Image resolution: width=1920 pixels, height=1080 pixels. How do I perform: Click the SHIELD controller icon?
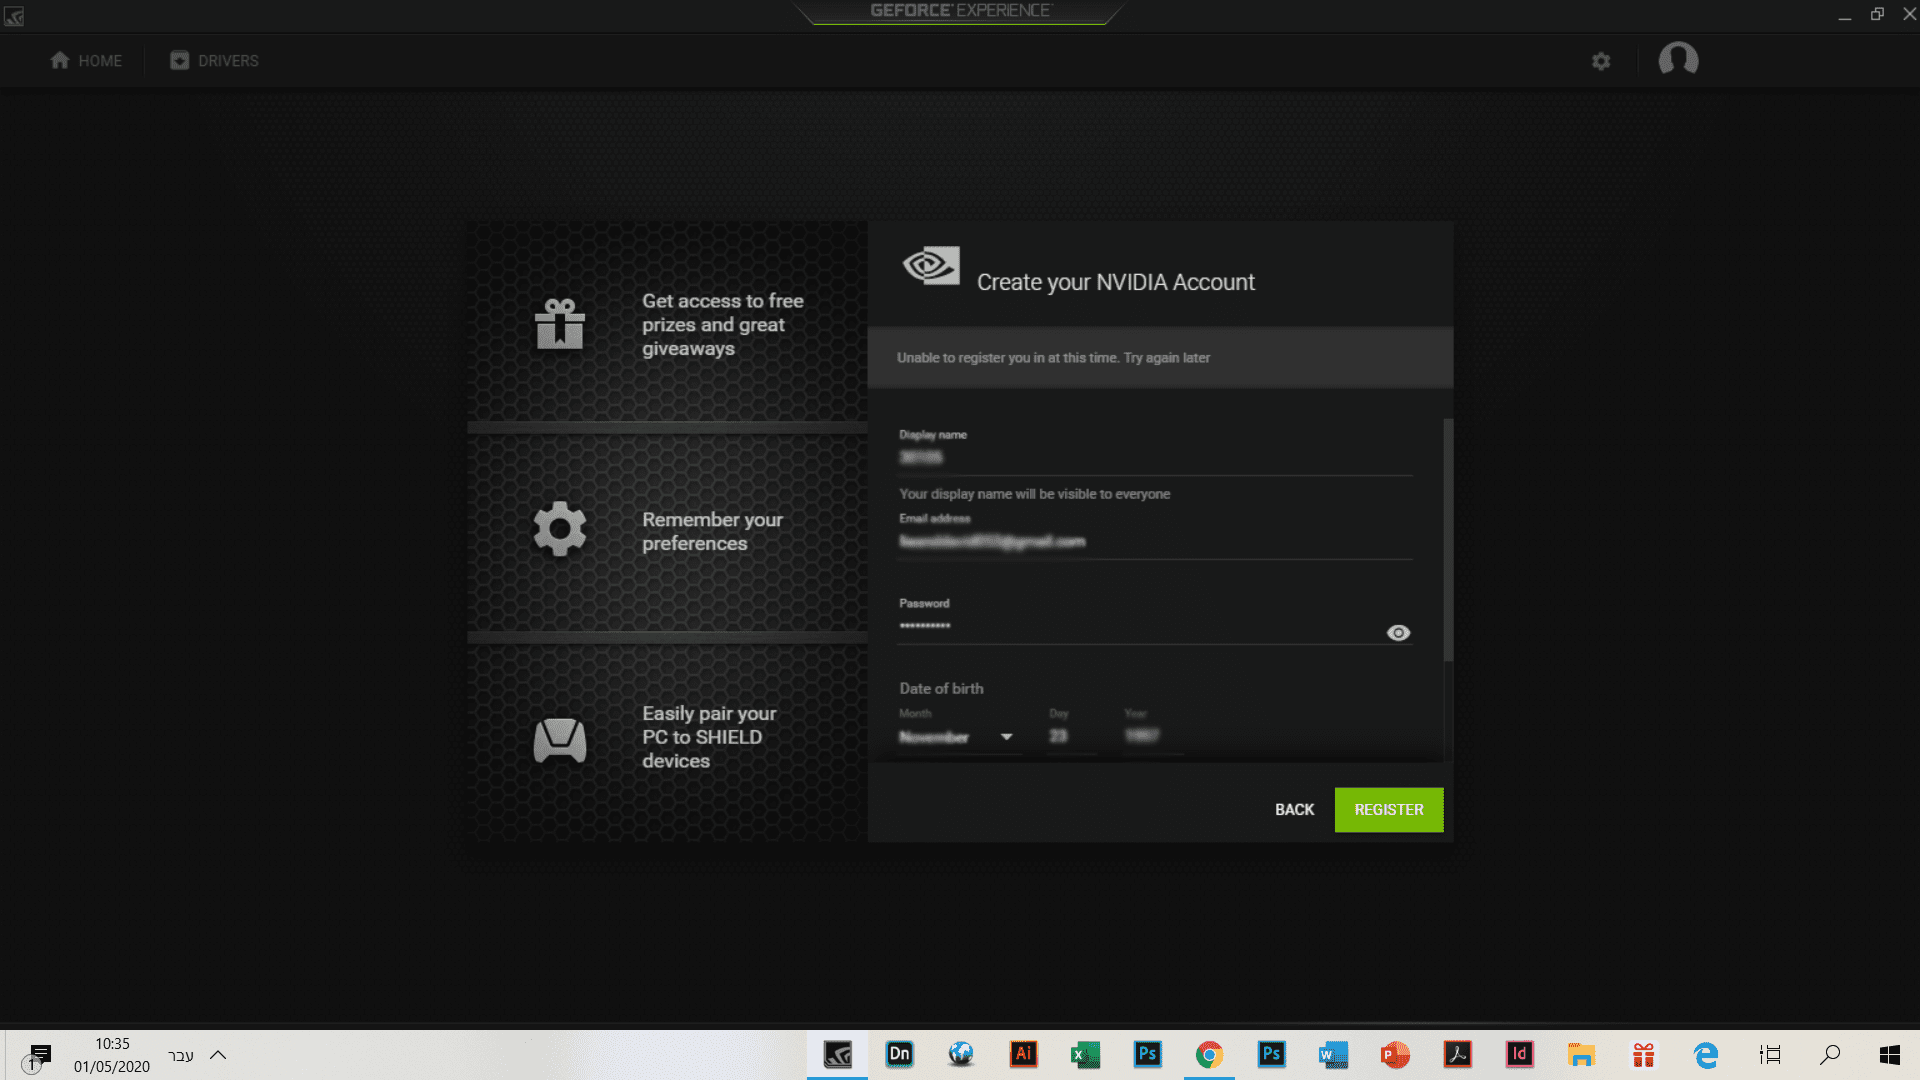pos(560,740)
